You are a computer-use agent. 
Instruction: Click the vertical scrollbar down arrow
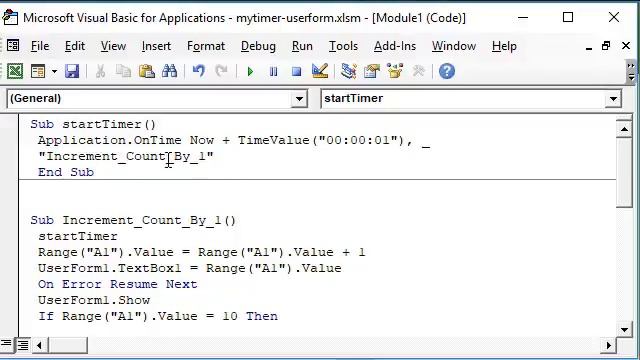[624, 330]
